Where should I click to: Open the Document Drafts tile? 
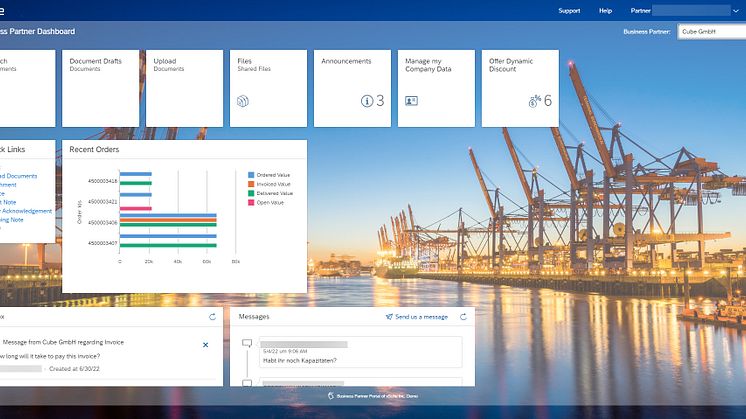click(x=100, y=88)
